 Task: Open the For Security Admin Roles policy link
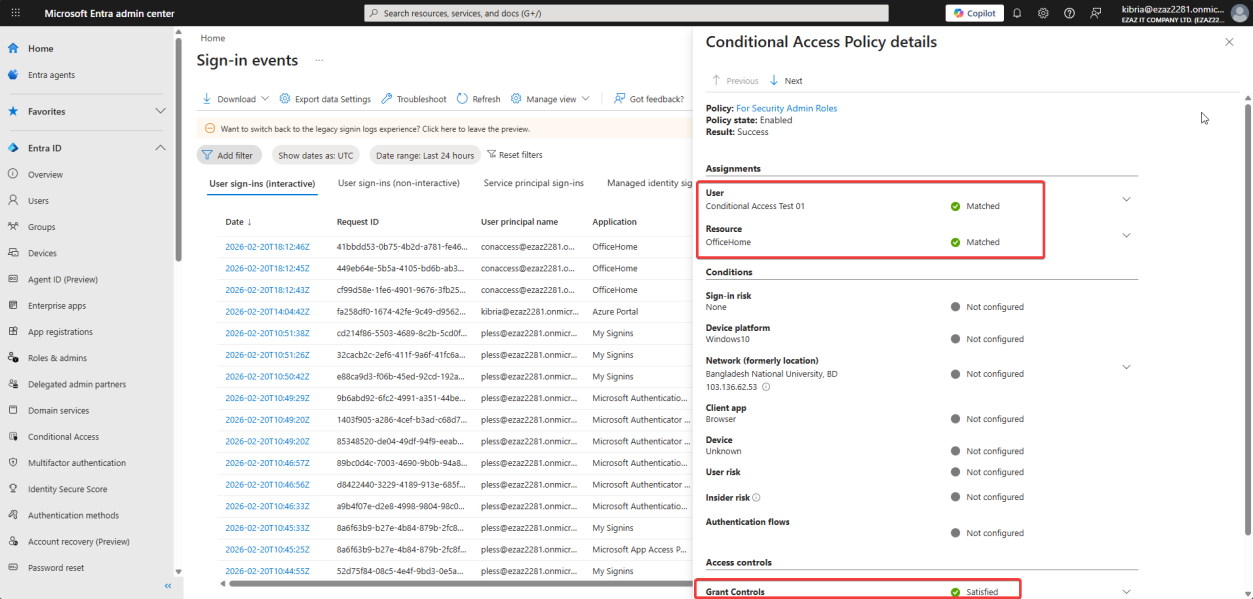[787, 108]
